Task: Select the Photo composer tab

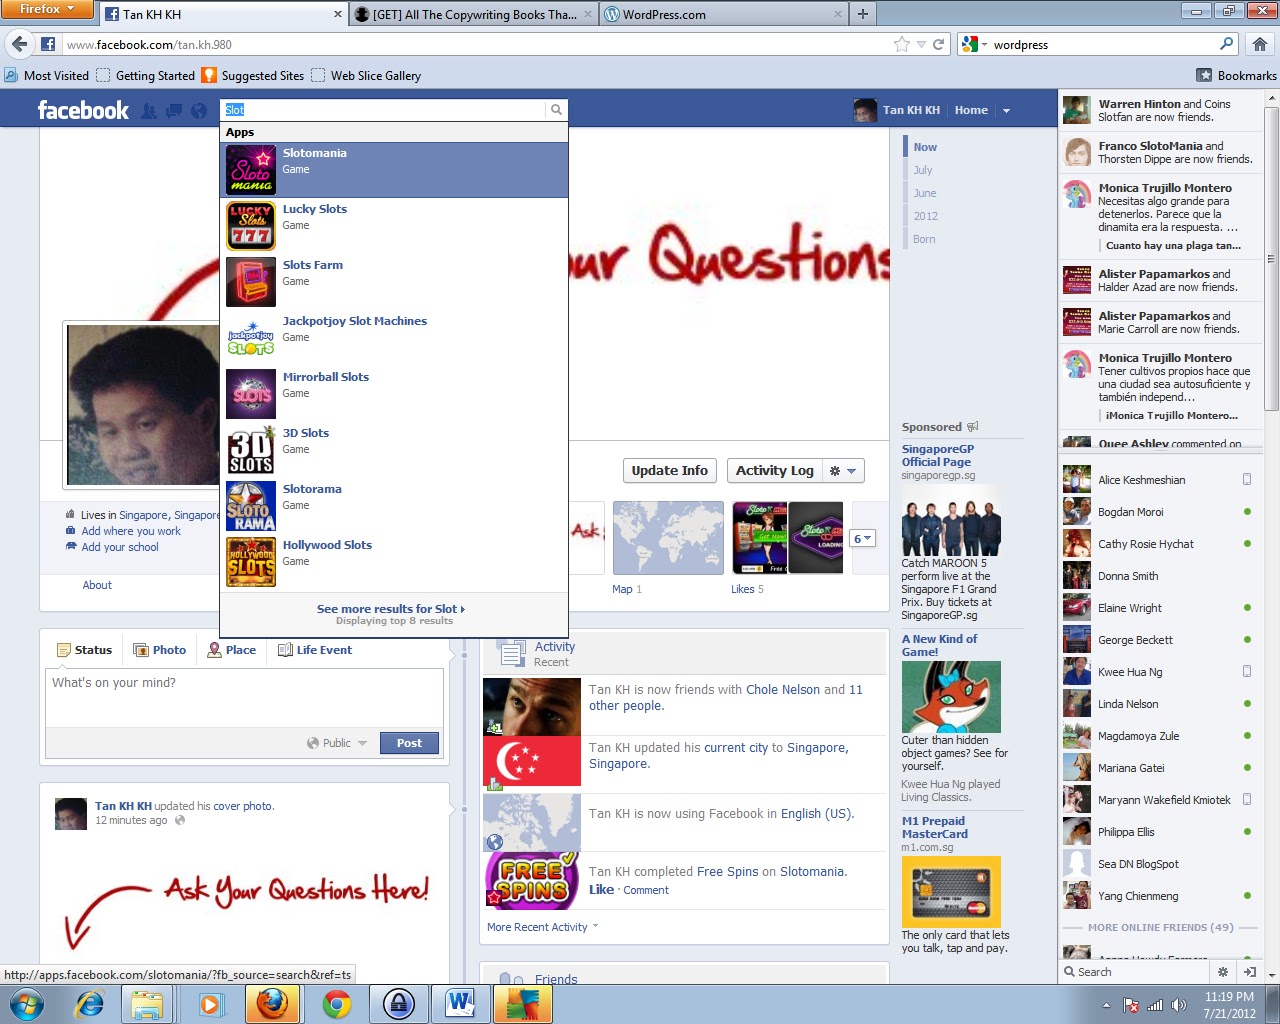Action: click(160, 650)
